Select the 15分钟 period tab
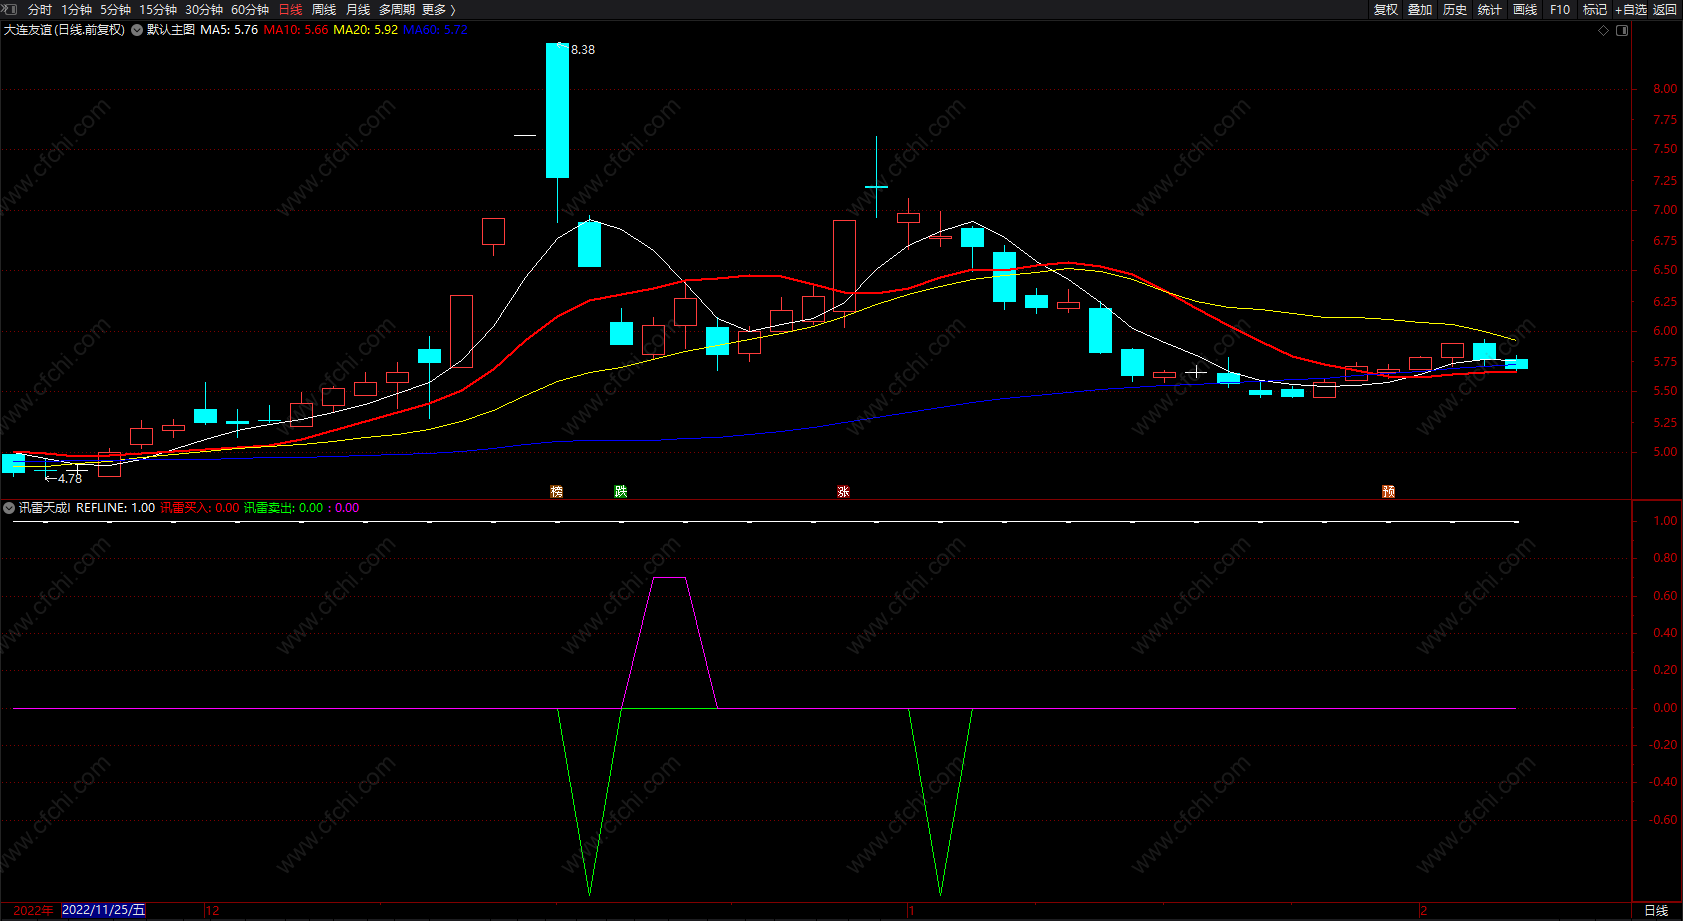The image size is (1683, 921). point(158,10)
